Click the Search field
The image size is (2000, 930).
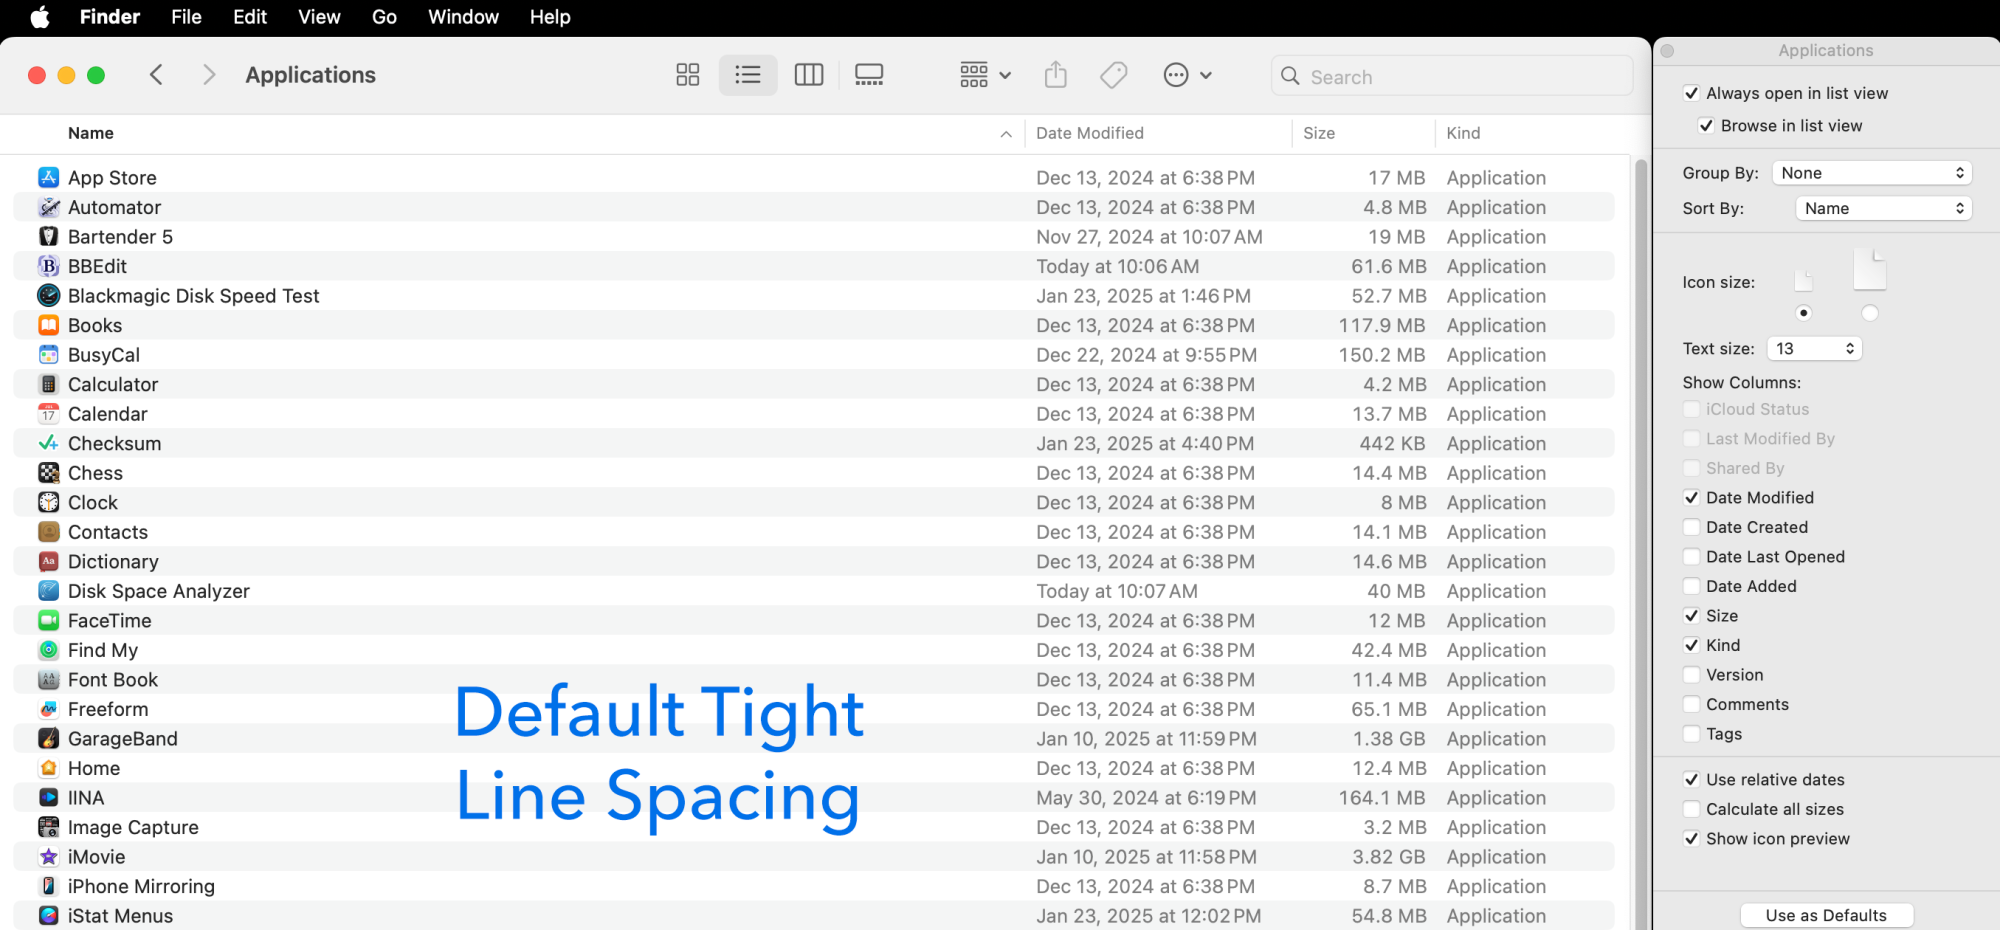click(x=1452, y=76)
